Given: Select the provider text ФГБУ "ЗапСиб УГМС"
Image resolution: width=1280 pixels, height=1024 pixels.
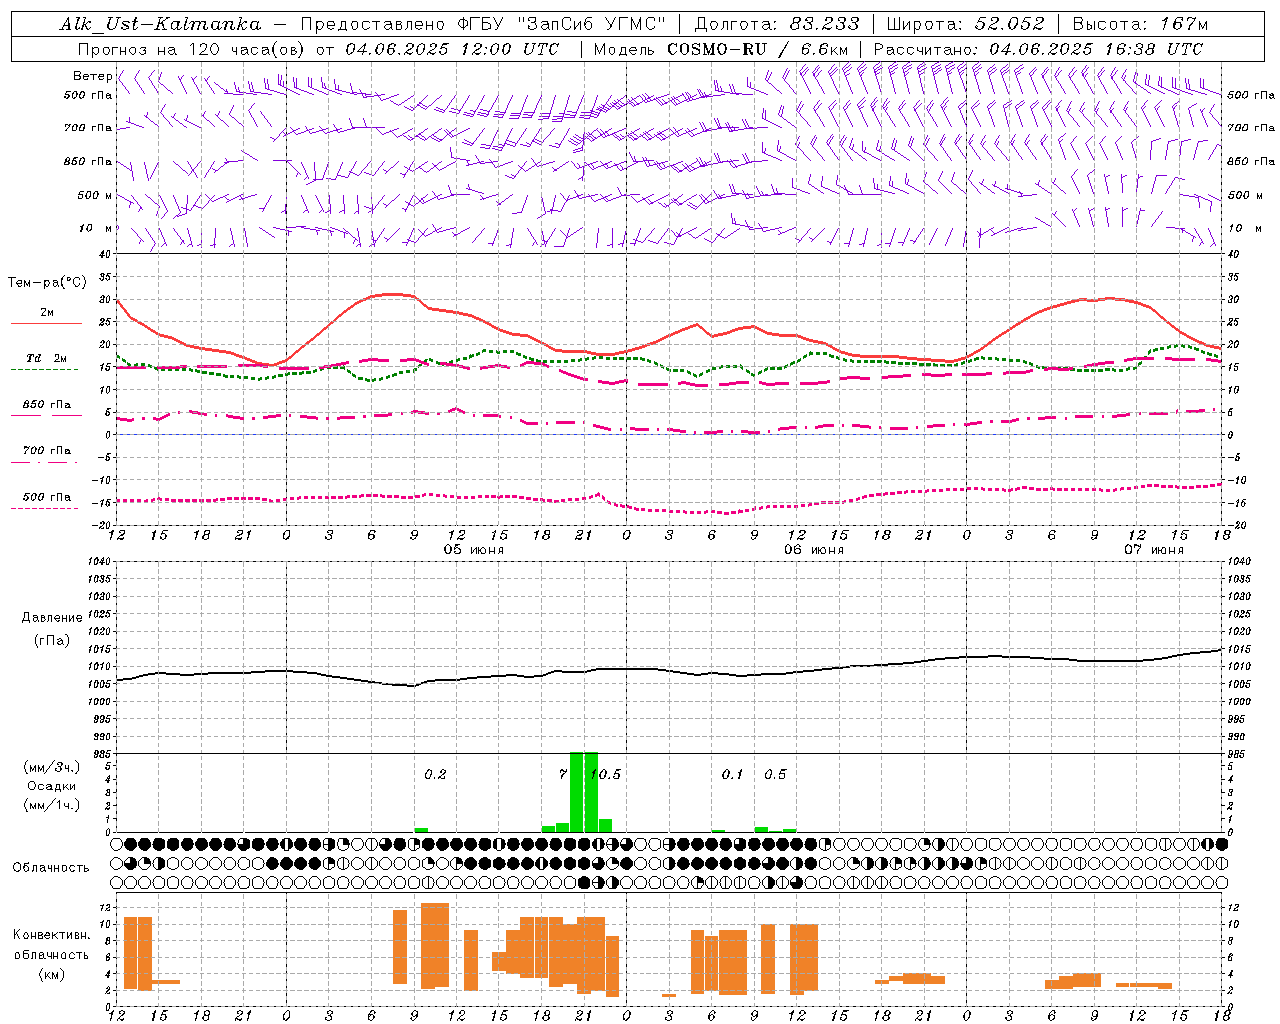Looking at the screenshot, I should point(562,24).
